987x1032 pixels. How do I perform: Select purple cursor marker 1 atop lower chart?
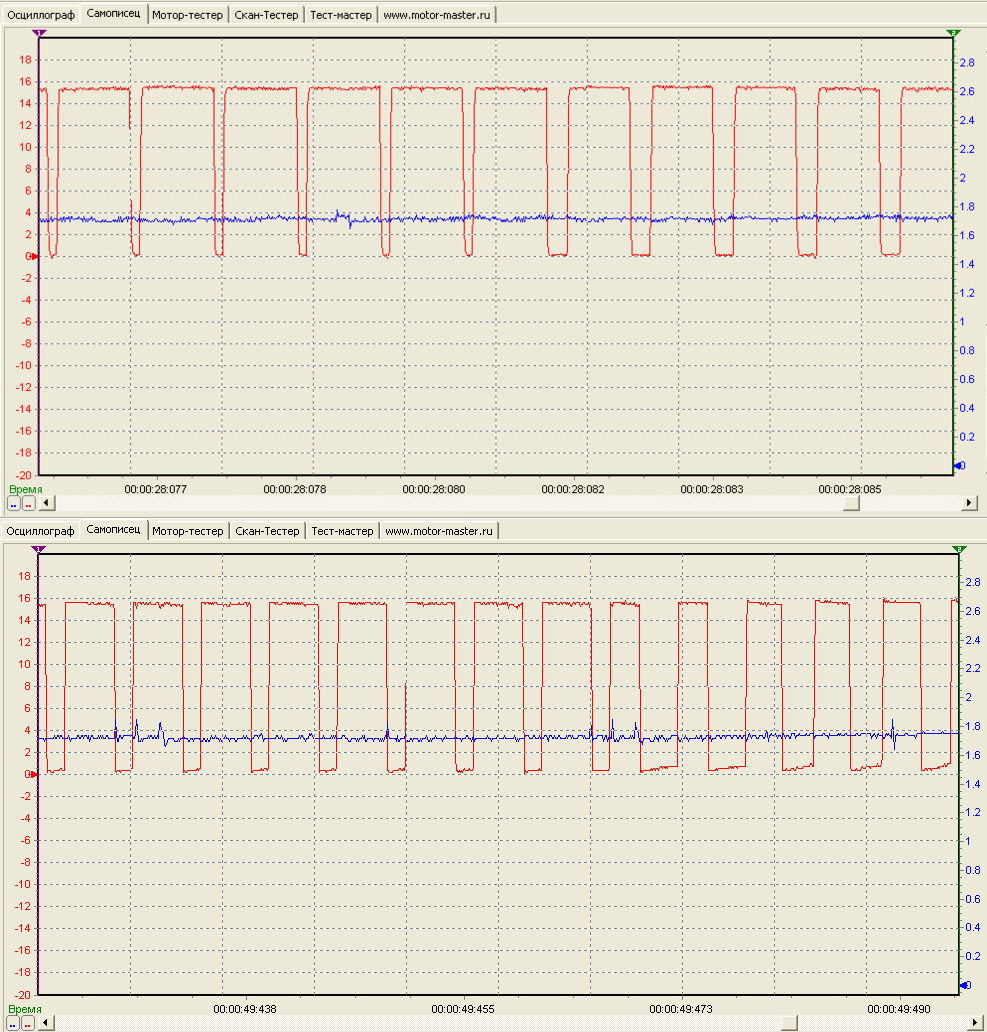coord(39,549)
